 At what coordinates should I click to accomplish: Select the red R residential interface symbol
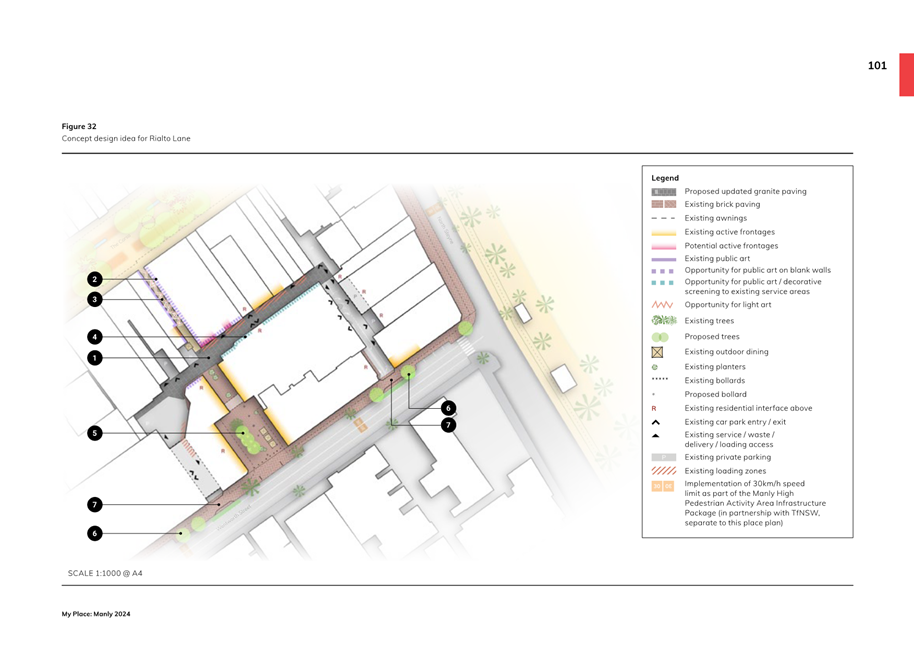click(654, 408)
